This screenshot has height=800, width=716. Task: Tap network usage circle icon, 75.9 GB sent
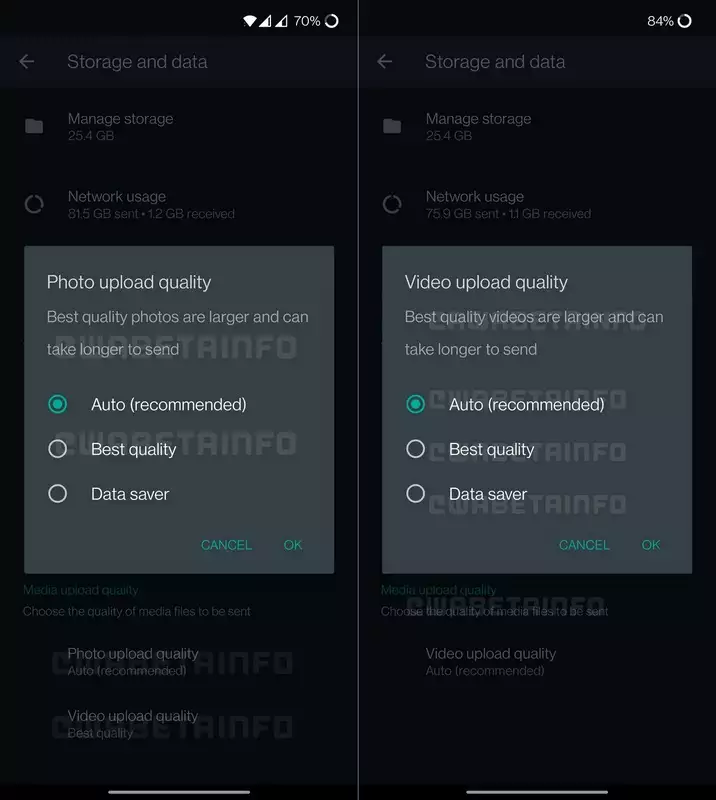pos(392,204)
